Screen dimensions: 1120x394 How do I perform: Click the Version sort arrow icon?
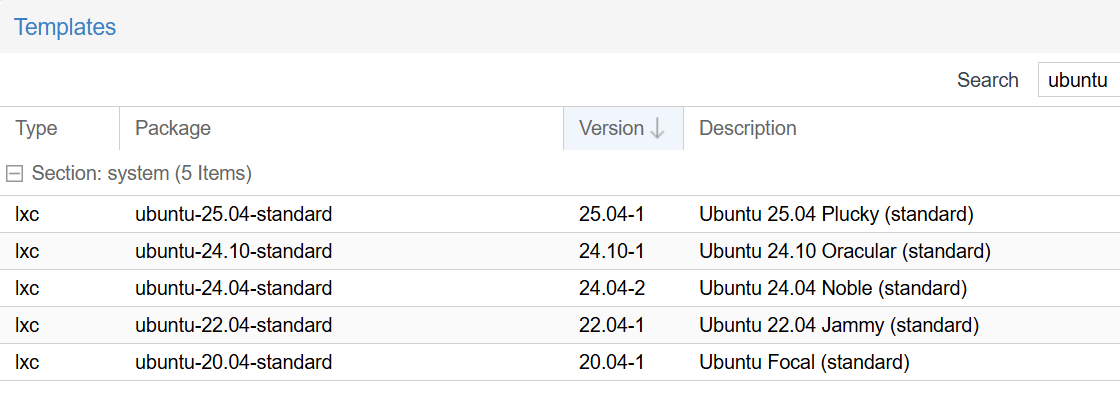pos(658,128)
